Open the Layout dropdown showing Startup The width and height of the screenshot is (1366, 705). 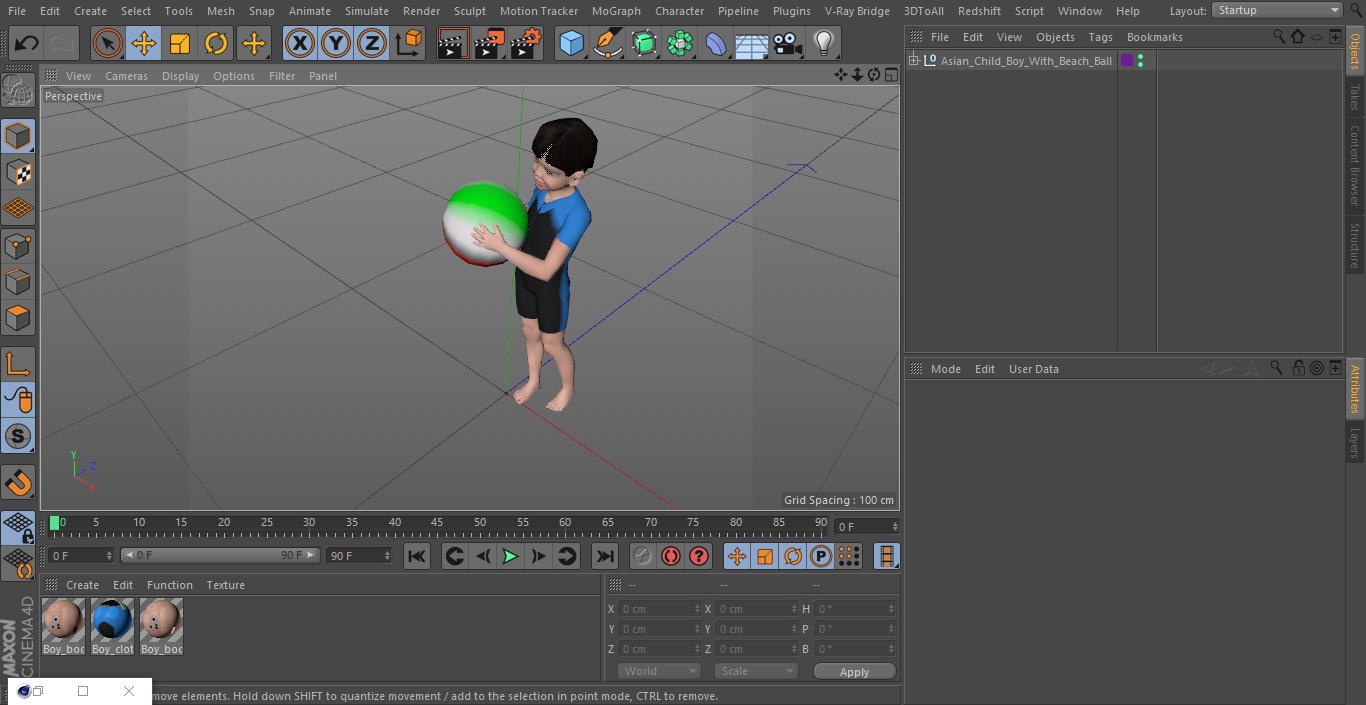point(1277,10)
